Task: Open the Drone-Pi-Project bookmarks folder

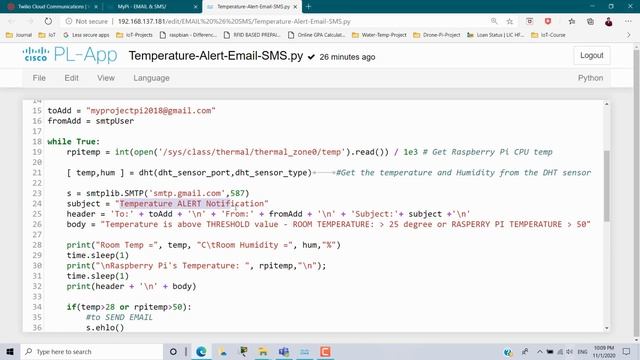Action: (437, 35)
